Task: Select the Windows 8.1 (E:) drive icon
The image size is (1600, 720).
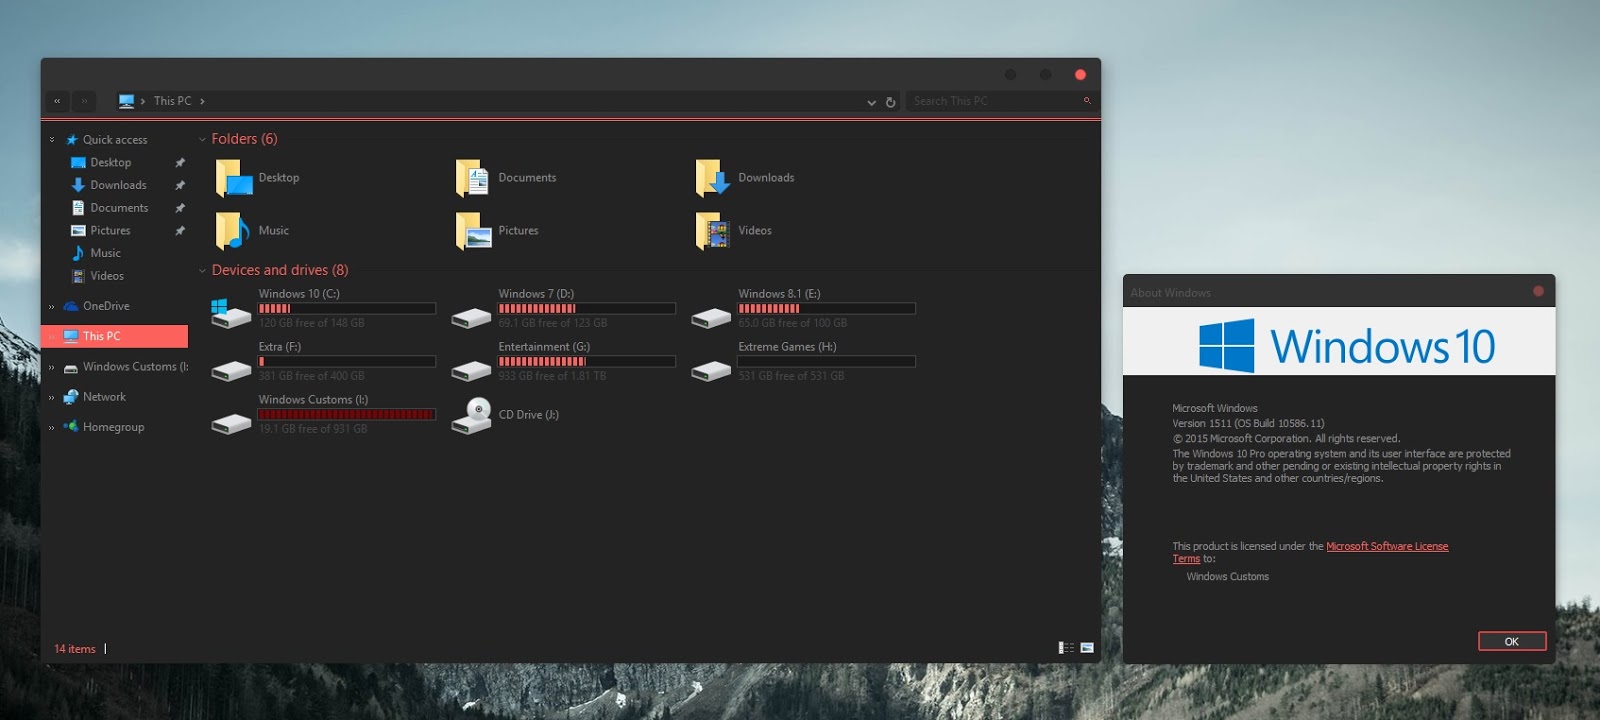Action: [x=711, y=318]
